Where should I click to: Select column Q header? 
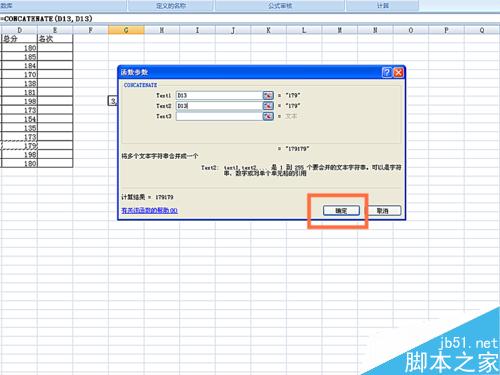[x=482, y=30]
